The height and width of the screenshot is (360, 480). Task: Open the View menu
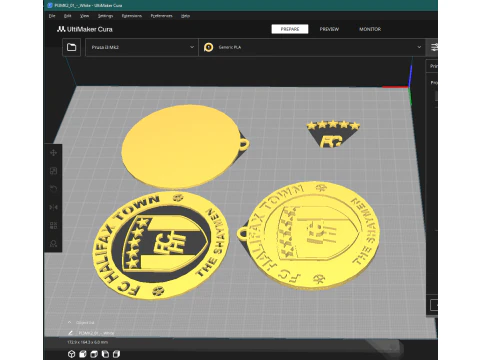coord(84,16)
